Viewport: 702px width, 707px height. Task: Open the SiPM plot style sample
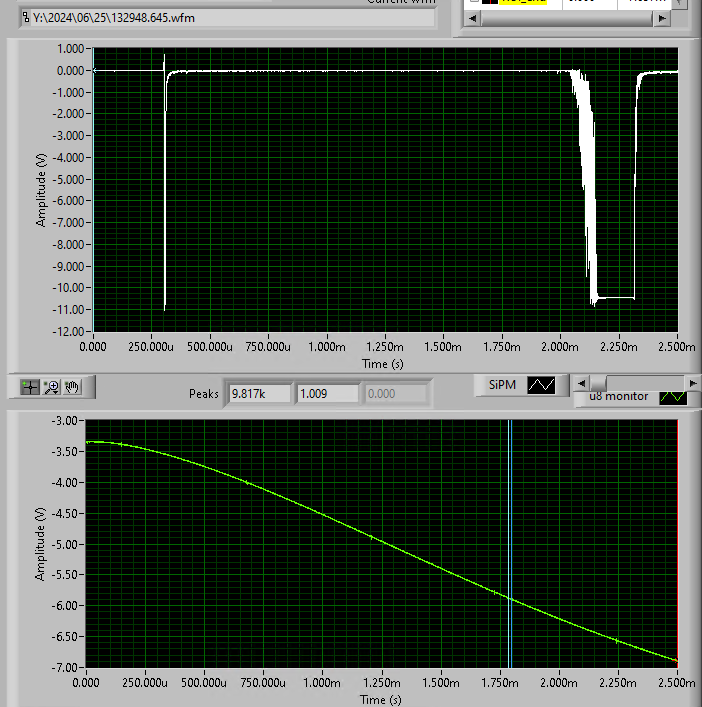click(x=541, y=385)
